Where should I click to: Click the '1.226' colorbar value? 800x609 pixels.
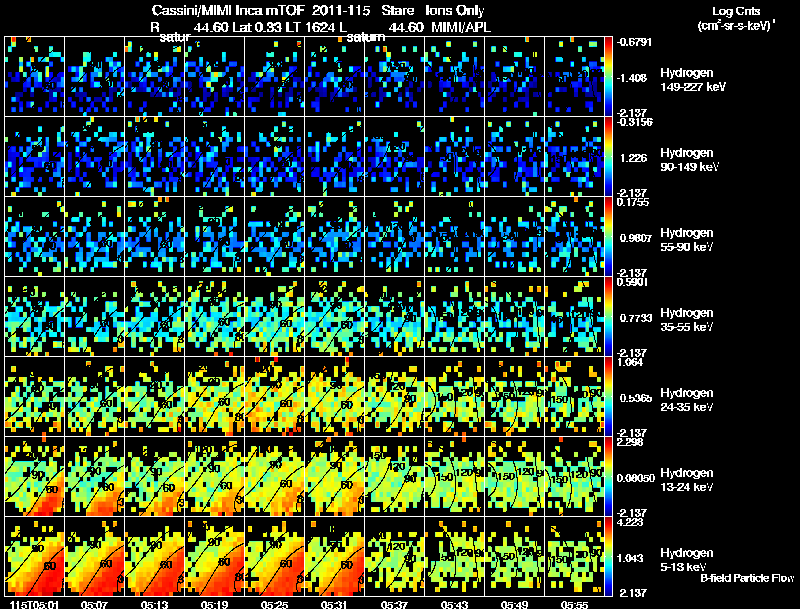tap(633, 158)
